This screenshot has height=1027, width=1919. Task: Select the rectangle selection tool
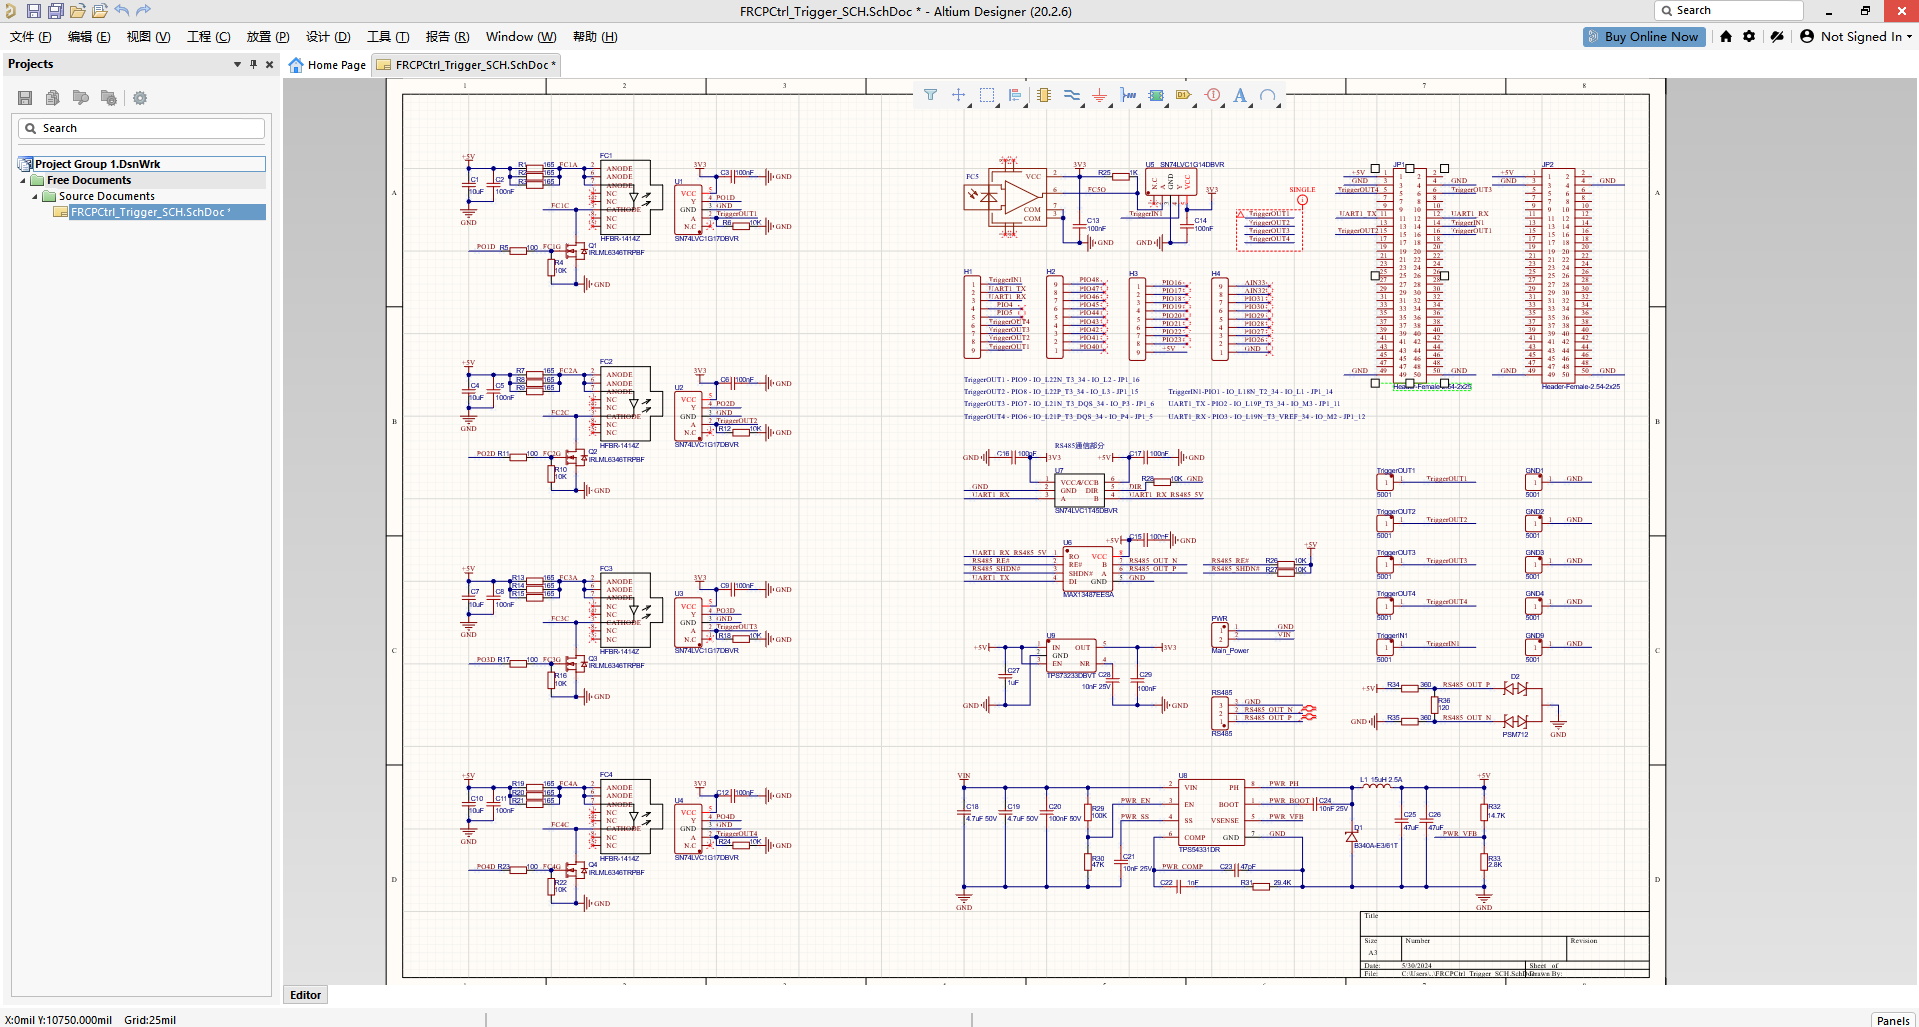pos(987,95)
